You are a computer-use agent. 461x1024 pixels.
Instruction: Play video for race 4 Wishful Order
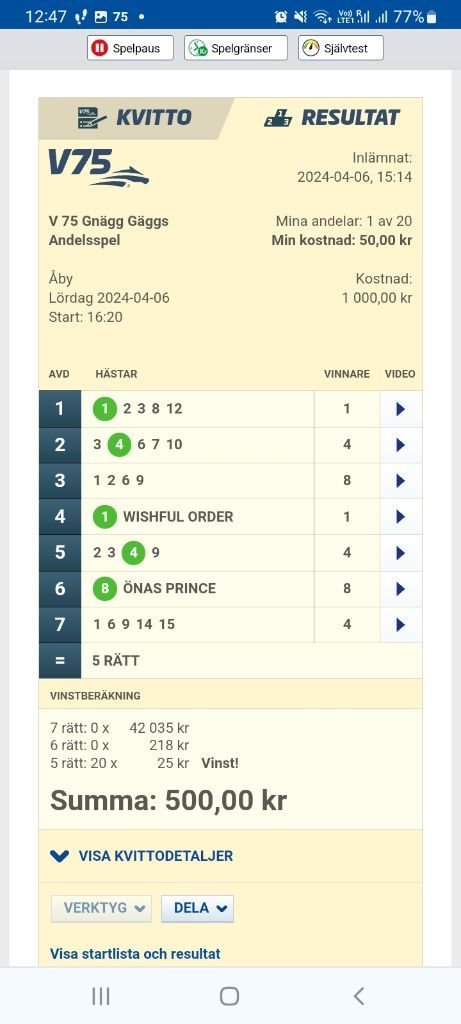point(401,517)
